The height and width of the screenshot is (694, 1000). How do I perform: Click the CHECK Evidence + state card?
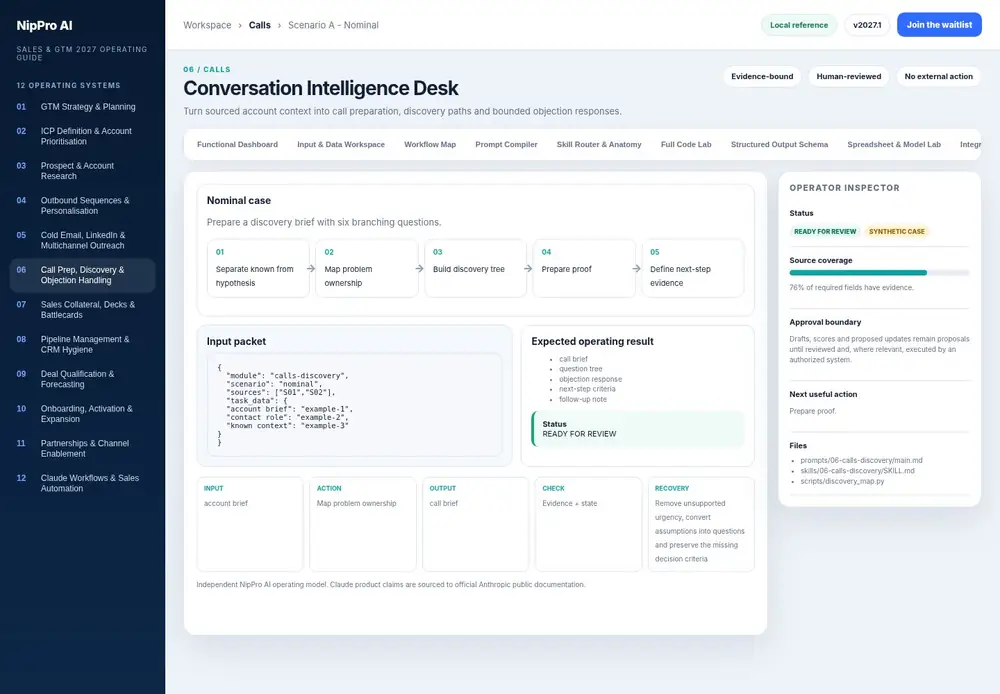589,524
